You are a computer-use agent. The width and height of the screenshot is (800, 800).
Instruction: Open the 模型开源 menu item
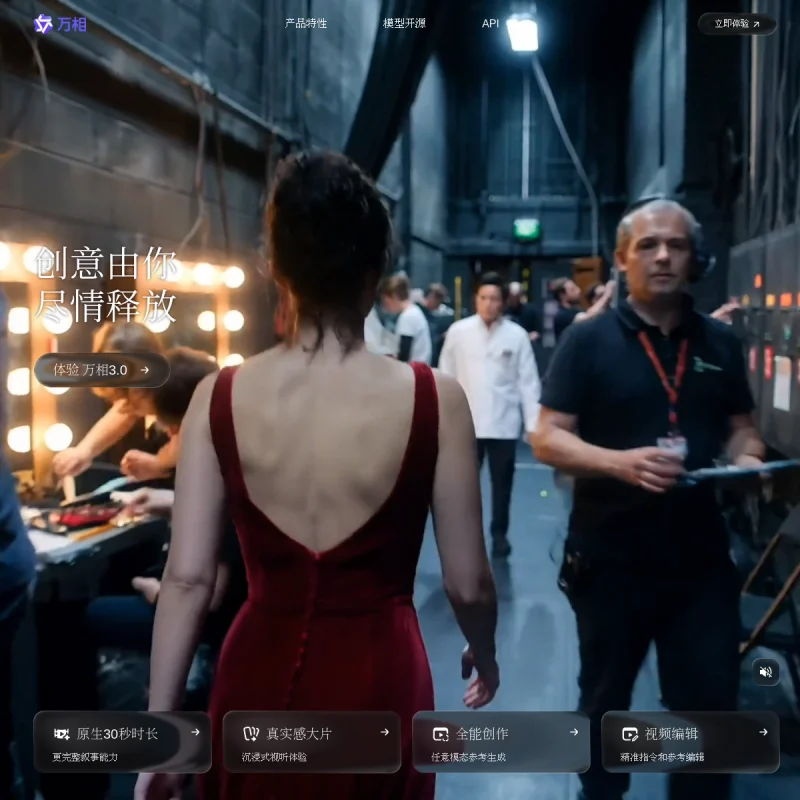pos(404,23)
